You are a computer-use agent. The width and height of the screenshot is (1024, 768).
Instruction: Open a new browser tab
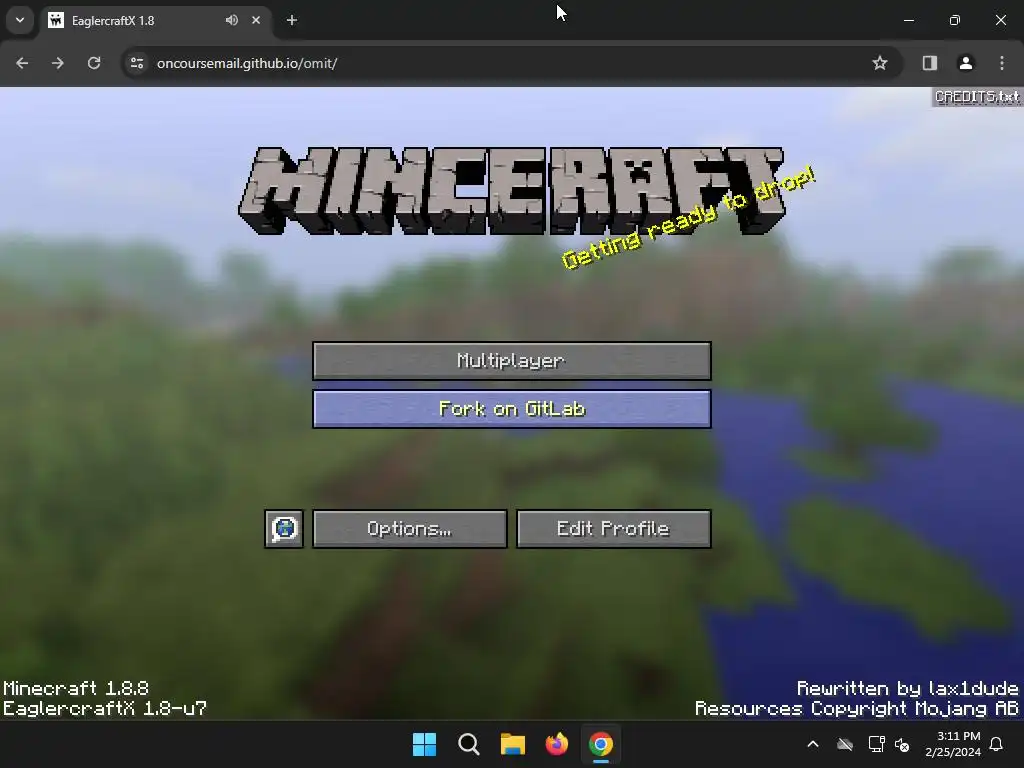tap(292, 20)
